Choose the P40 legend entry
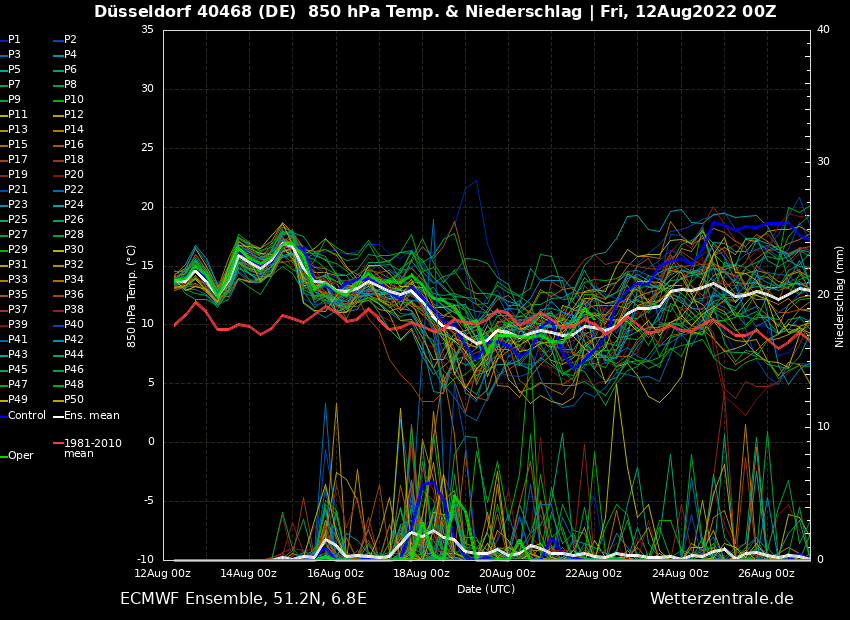The width and height of the screenshot is (850, 620). pos(74,325)
